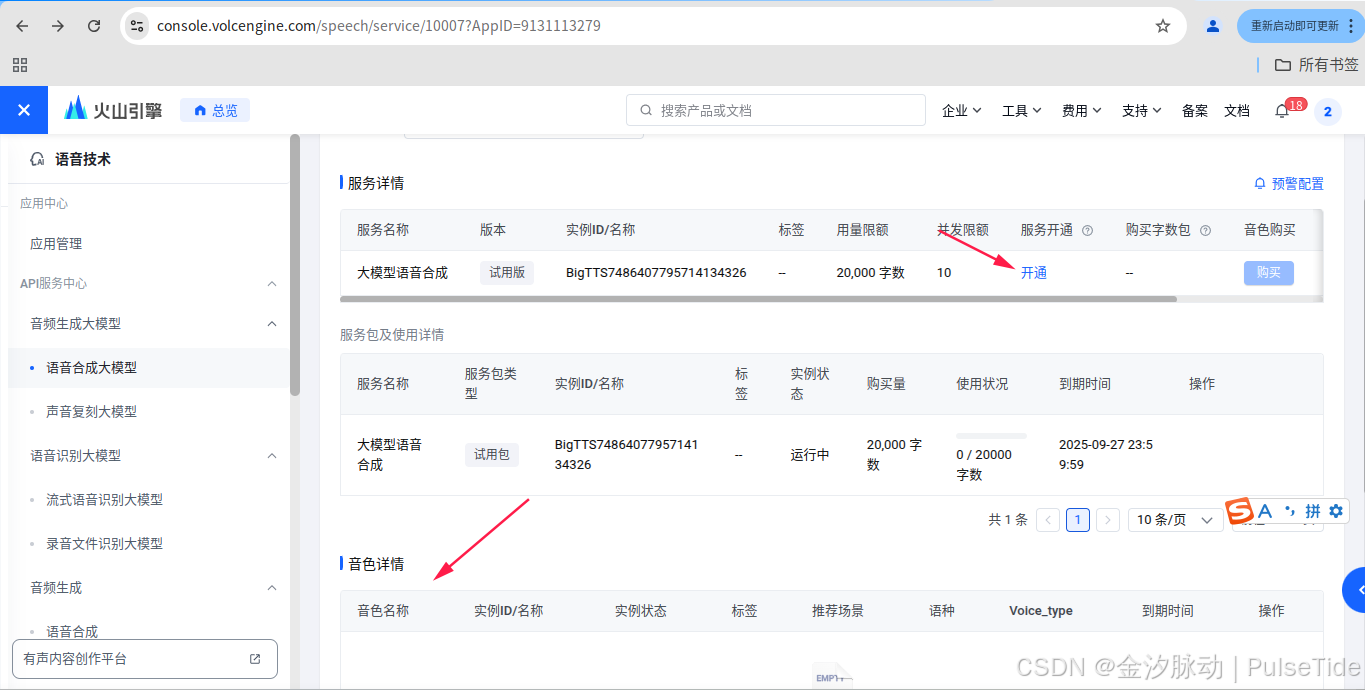1365x690 pixels.
Task: Select page 1 in pagination
Action: point(1078,520)
